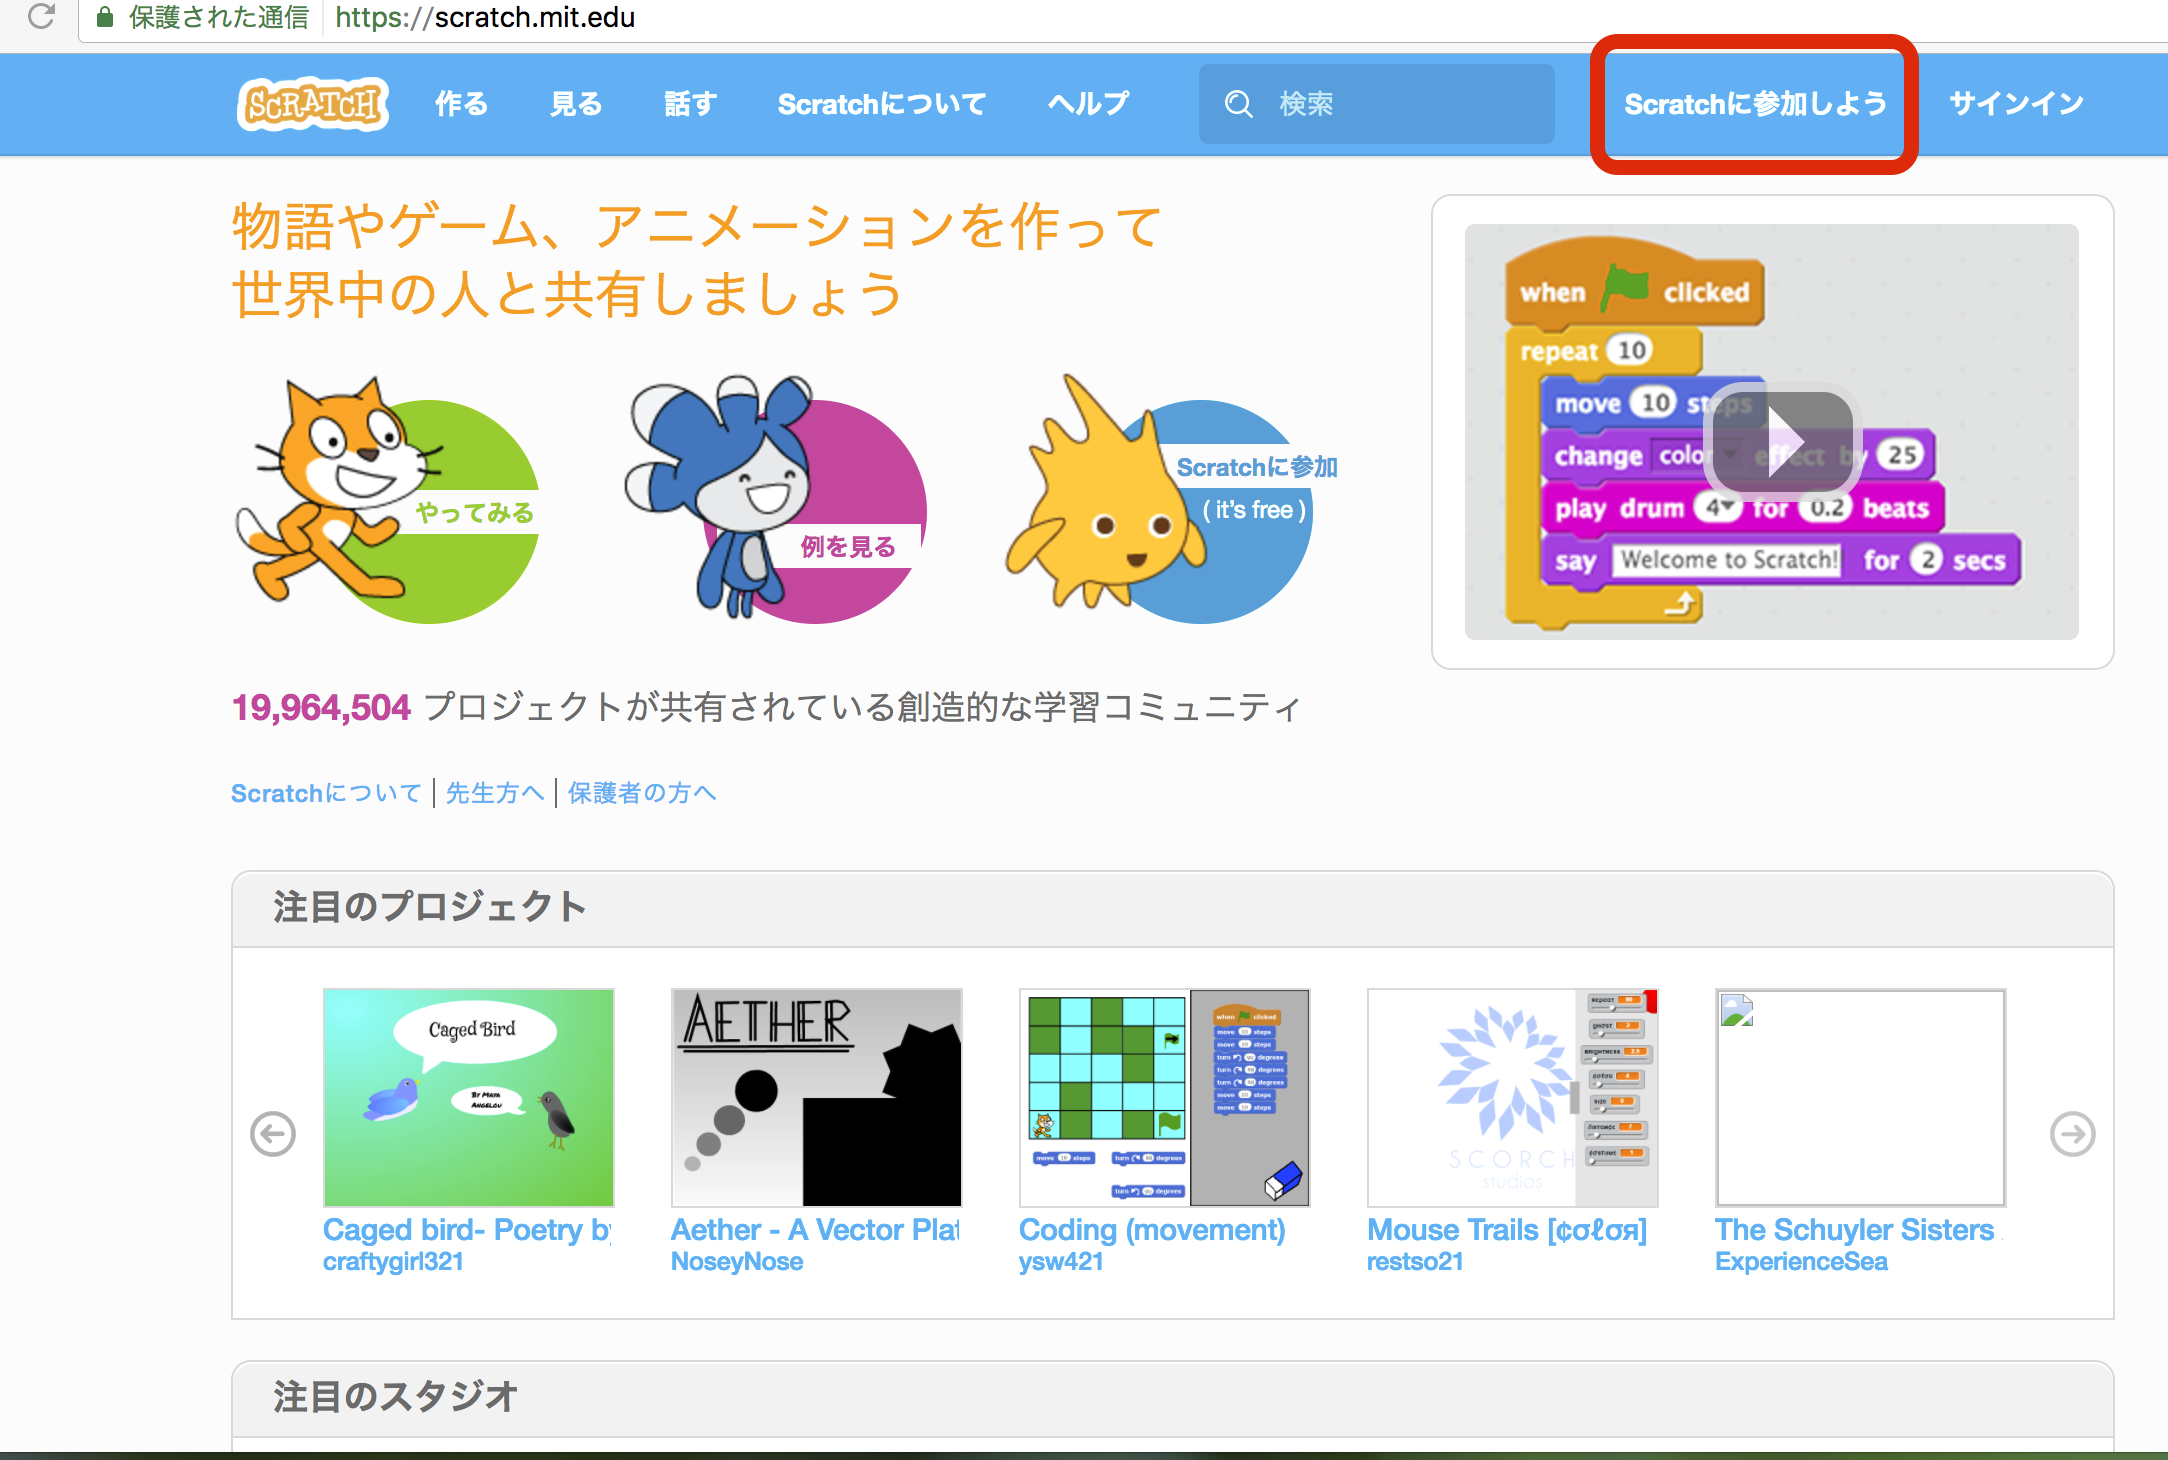Click The Schuyler Sisters title link
2168x1460 pixels.
[1858, 1230]
